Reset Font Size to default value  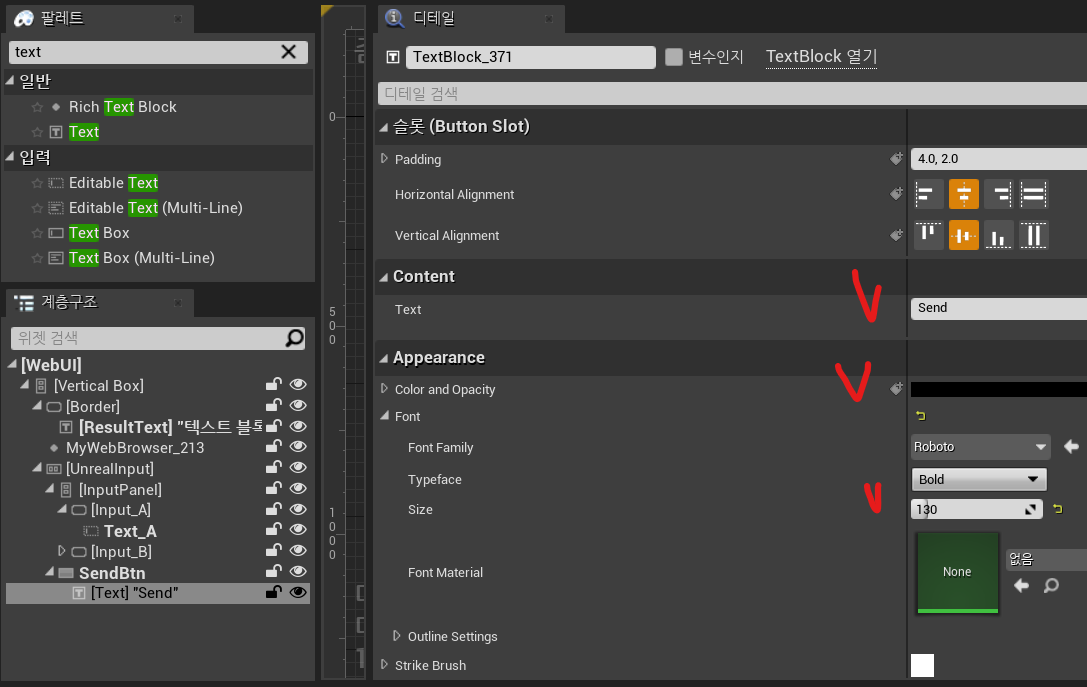[x=1057, y=510]
